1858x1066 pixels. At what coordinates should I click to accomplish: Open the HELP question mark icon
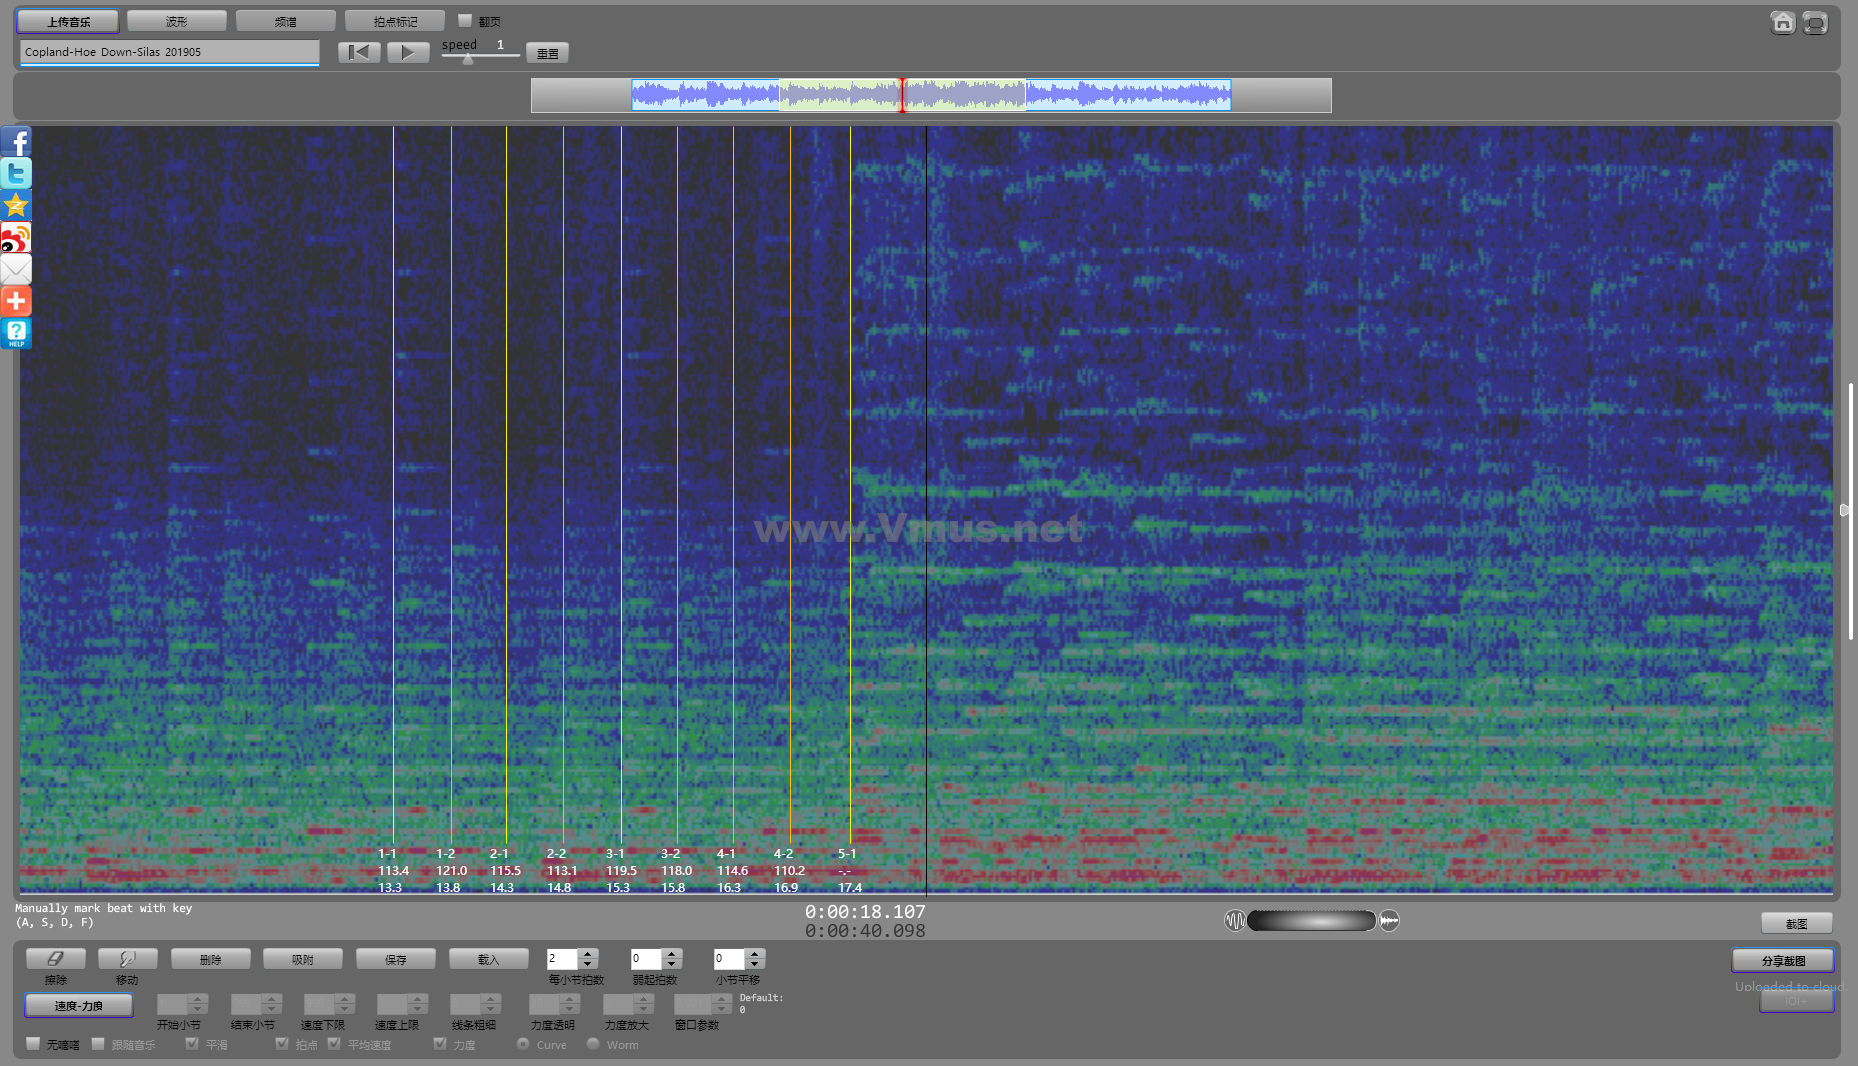[16, 333]
